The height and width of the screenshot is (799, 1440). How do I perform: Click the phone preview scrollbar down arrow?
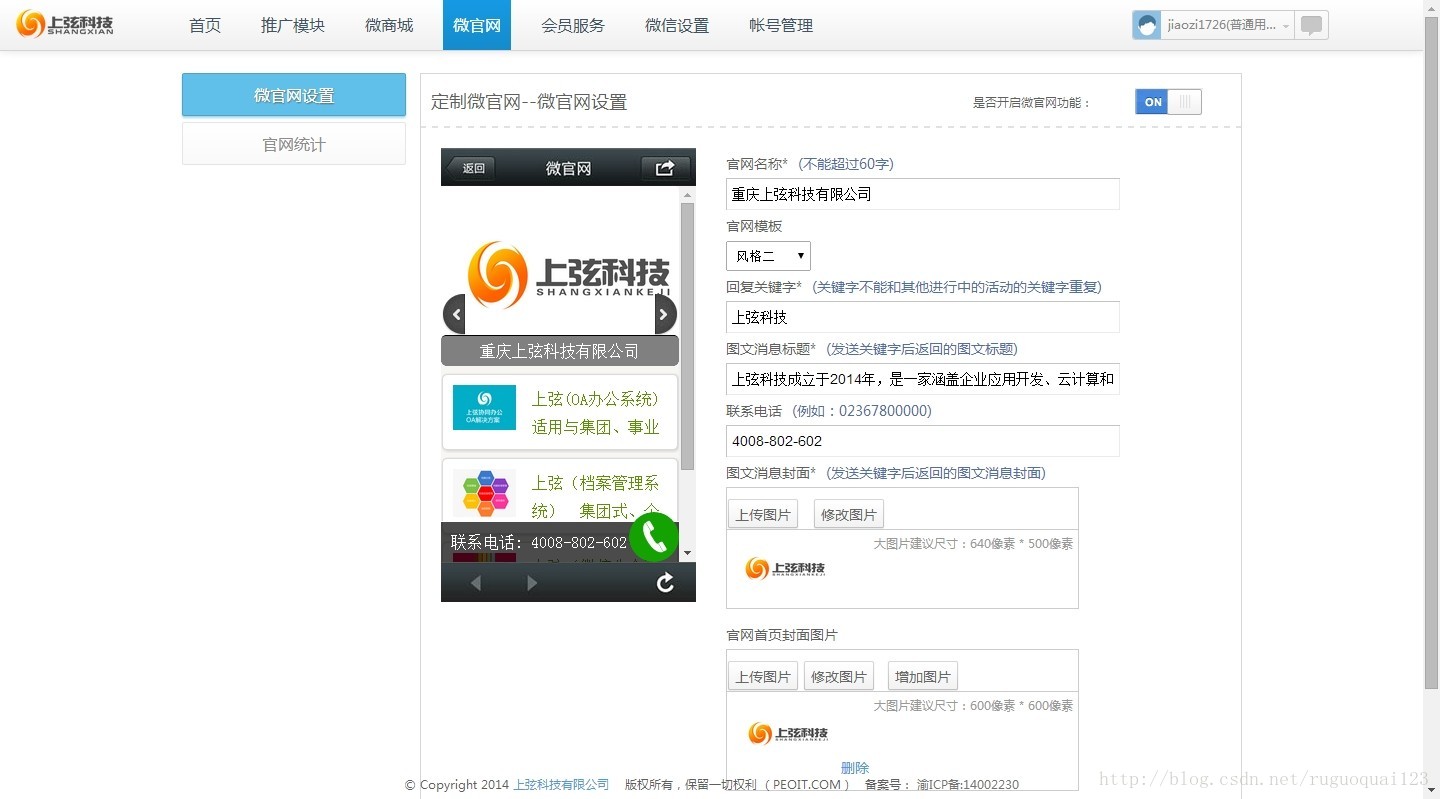click(687, 553)
